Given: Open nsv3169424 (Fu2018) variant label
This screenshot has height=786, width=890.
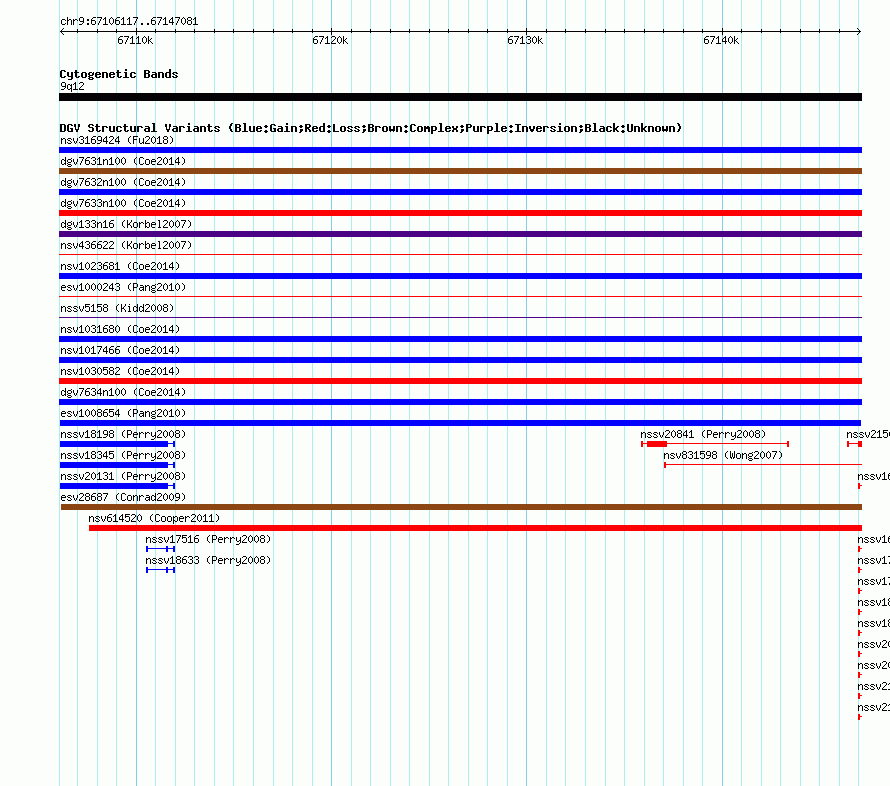Looking at the screenshot, I should pos(117,140).
